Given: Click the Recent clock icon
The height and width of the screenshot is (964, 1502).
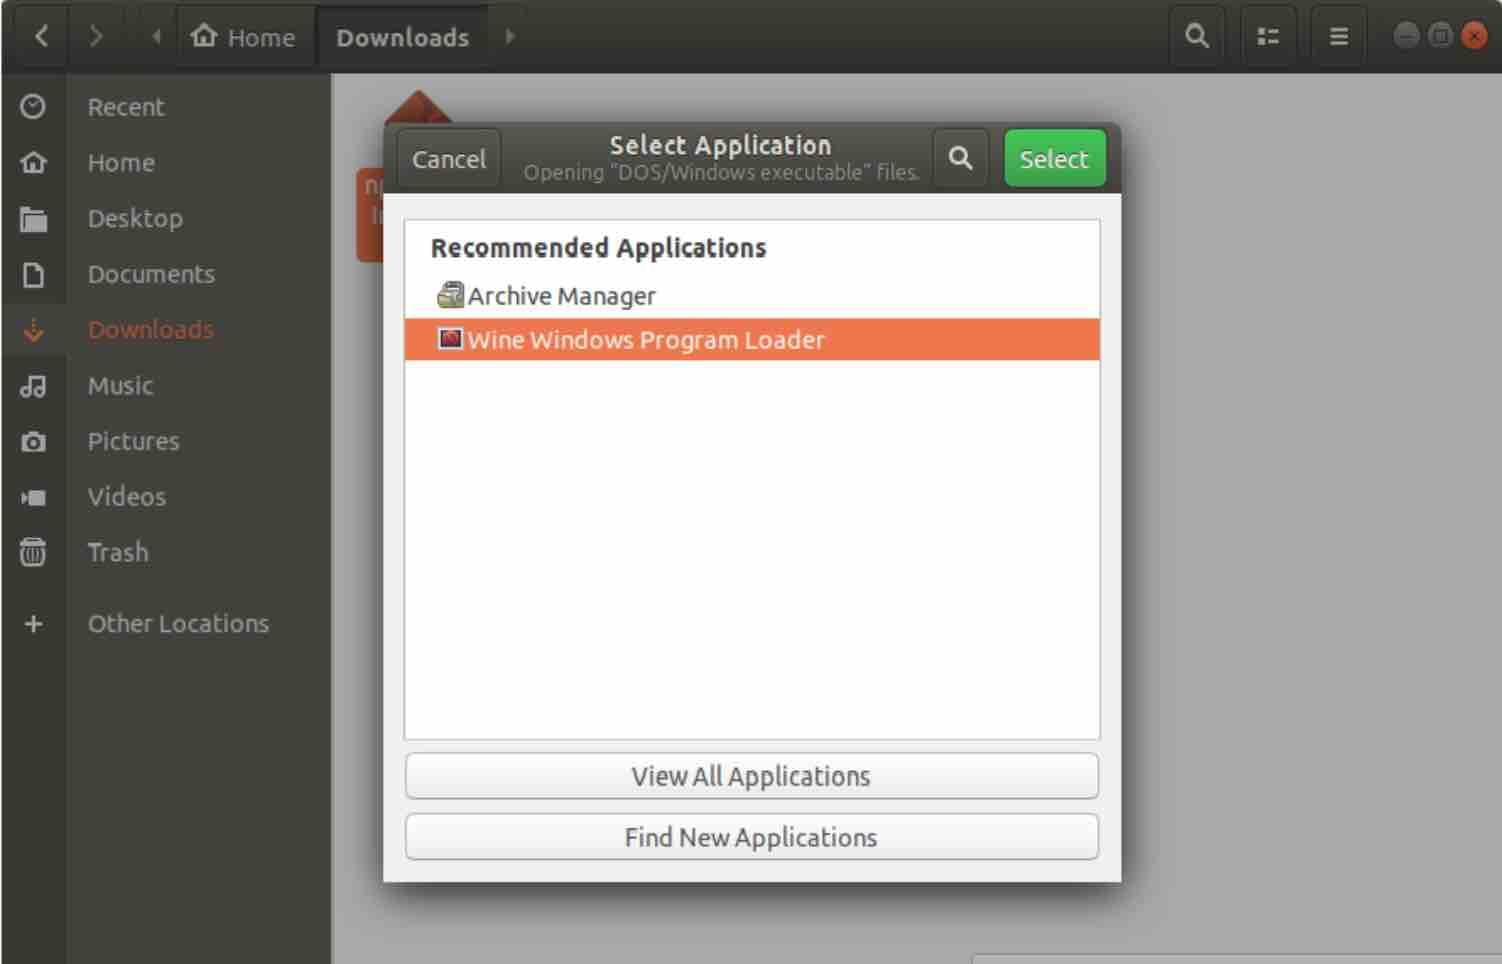Looking at the screenshot, I should [33, 106].
